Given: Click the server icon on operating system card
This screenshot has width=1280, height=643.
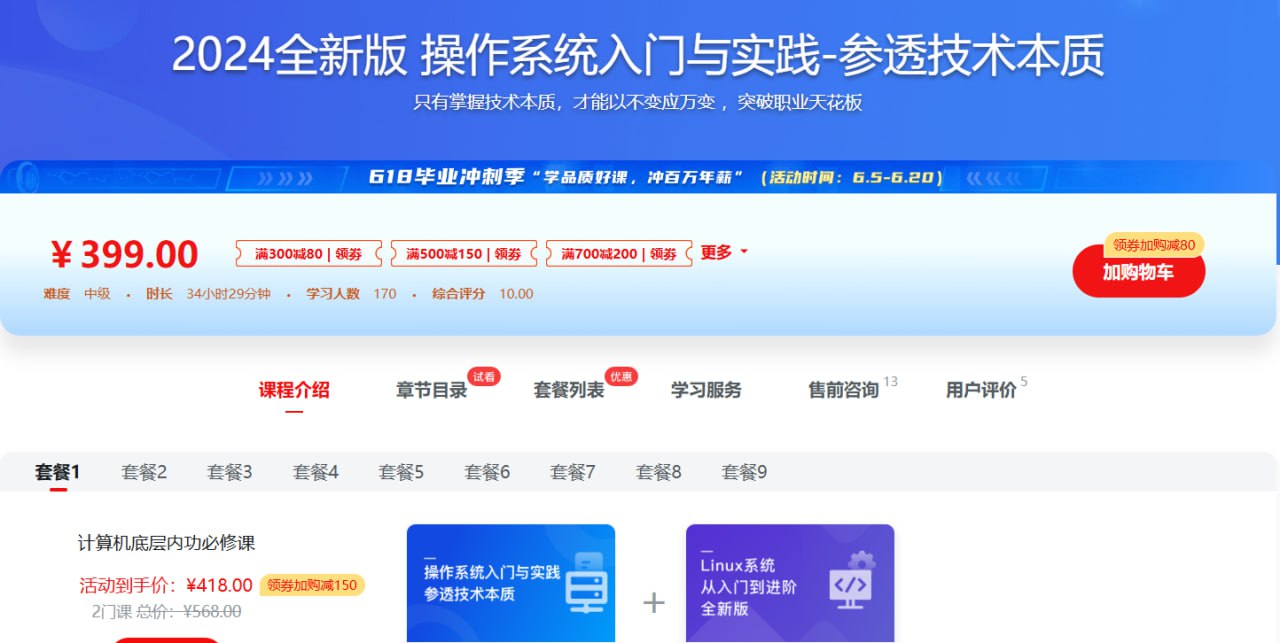Looking at the screenshot, I should coord(587,583).
